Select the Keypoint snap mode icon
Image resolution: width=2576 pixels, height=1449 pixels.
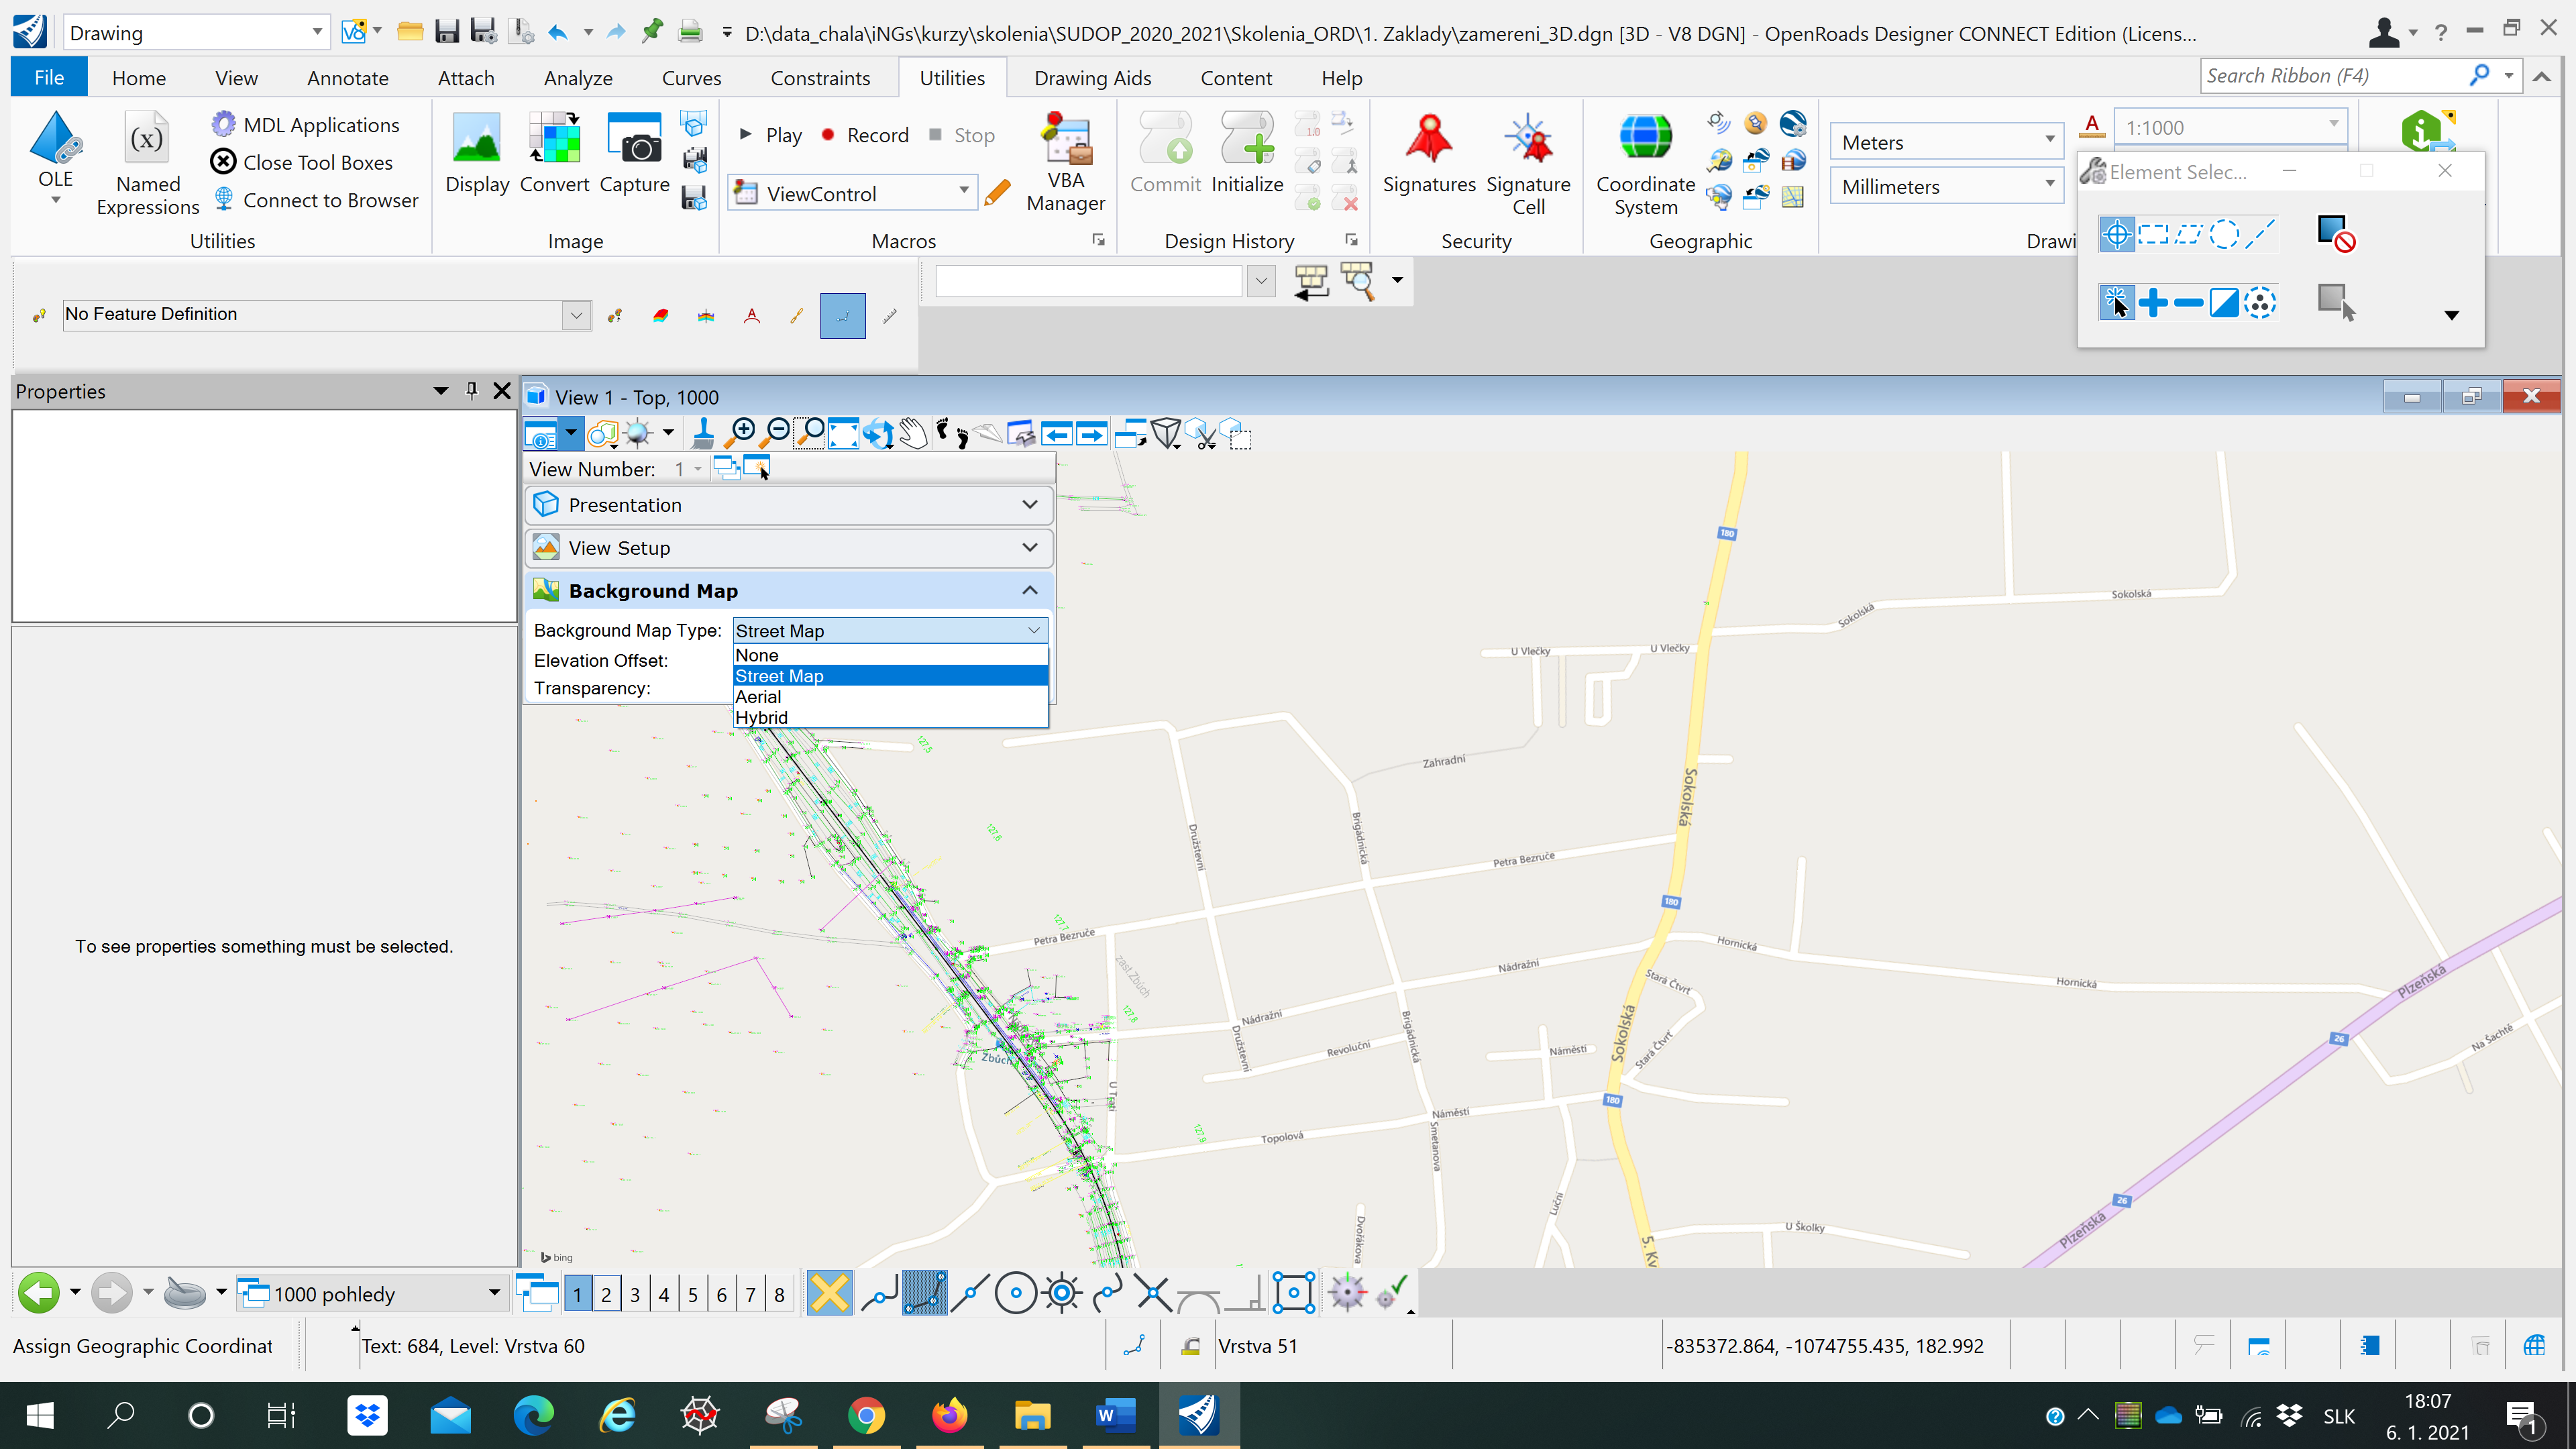pyautogui.click(x=924, y=1293)
